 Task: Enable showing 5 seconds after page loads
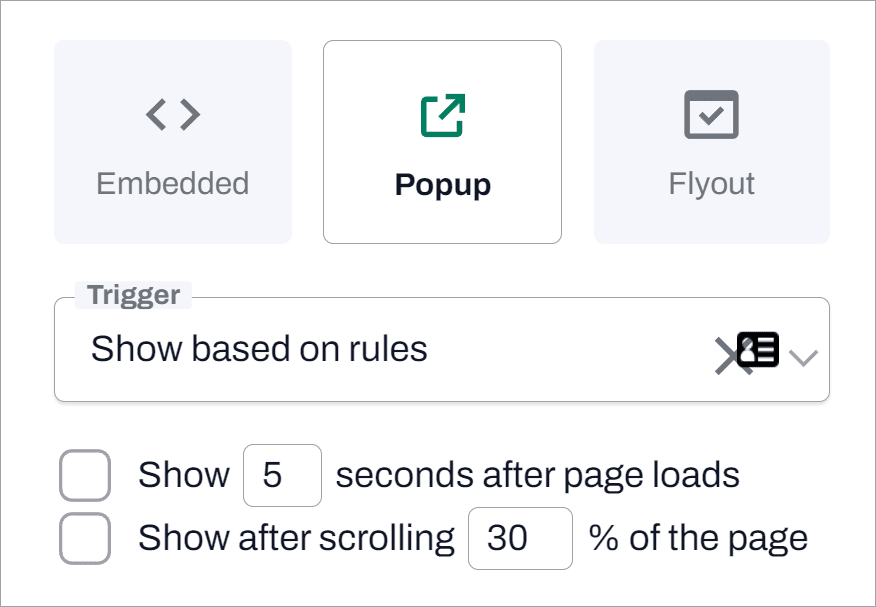(85, 475)
